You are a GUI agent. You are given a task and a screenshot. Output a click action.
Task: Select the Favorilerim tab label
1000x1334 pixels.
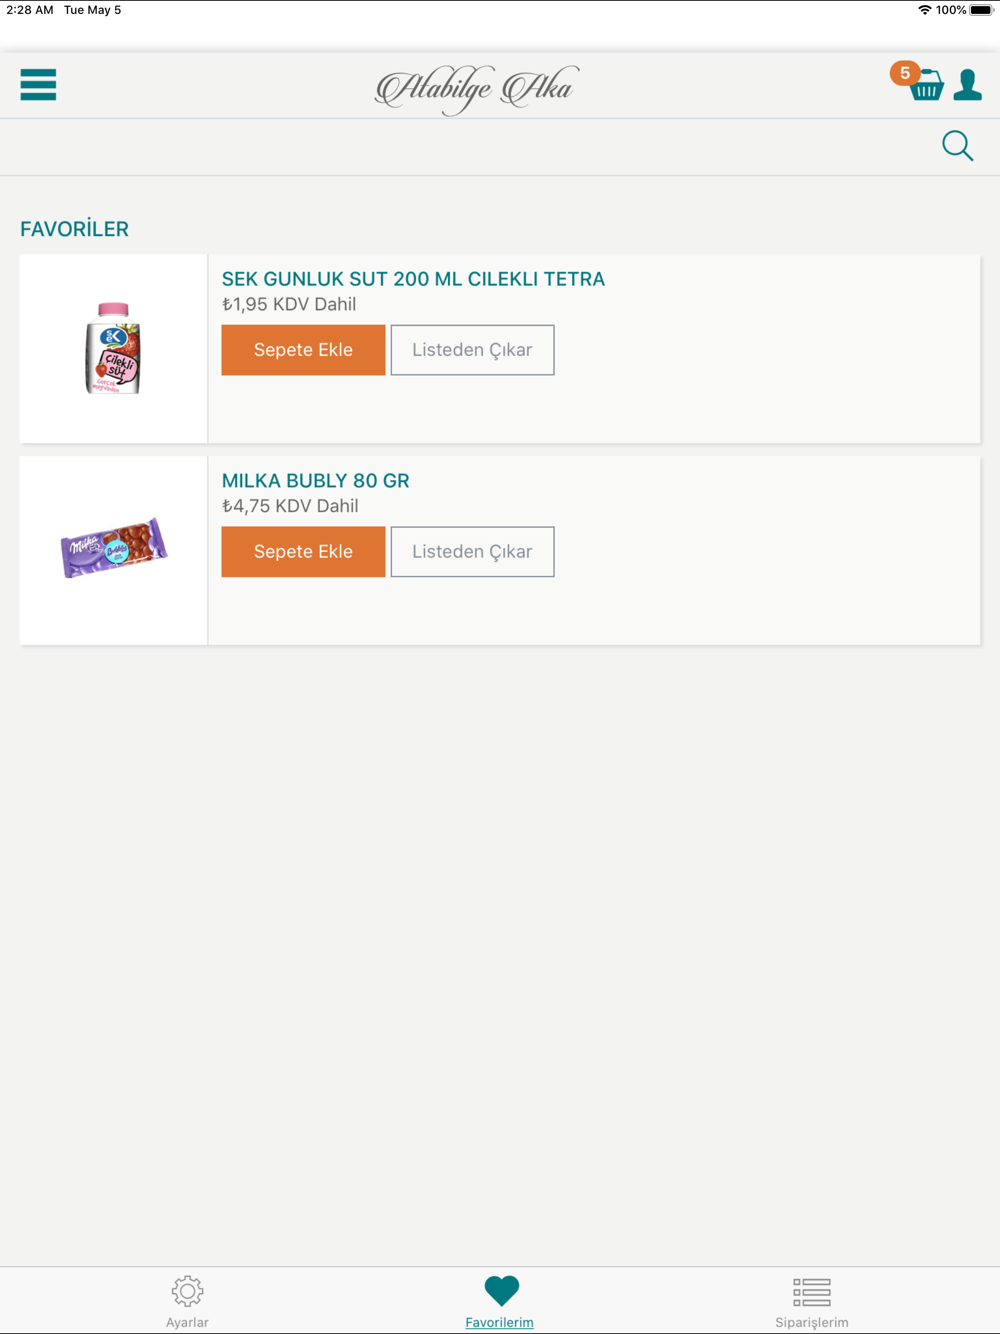[499, 1322]
